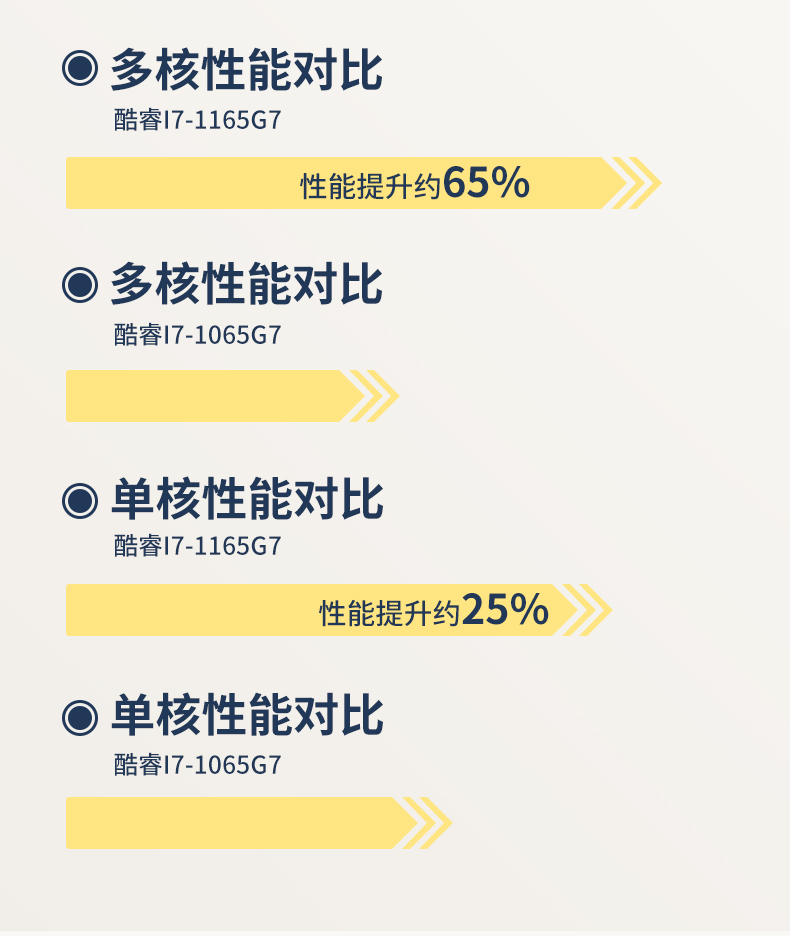Click the bullet icon beside second 多核性能对比

[80, 285]
